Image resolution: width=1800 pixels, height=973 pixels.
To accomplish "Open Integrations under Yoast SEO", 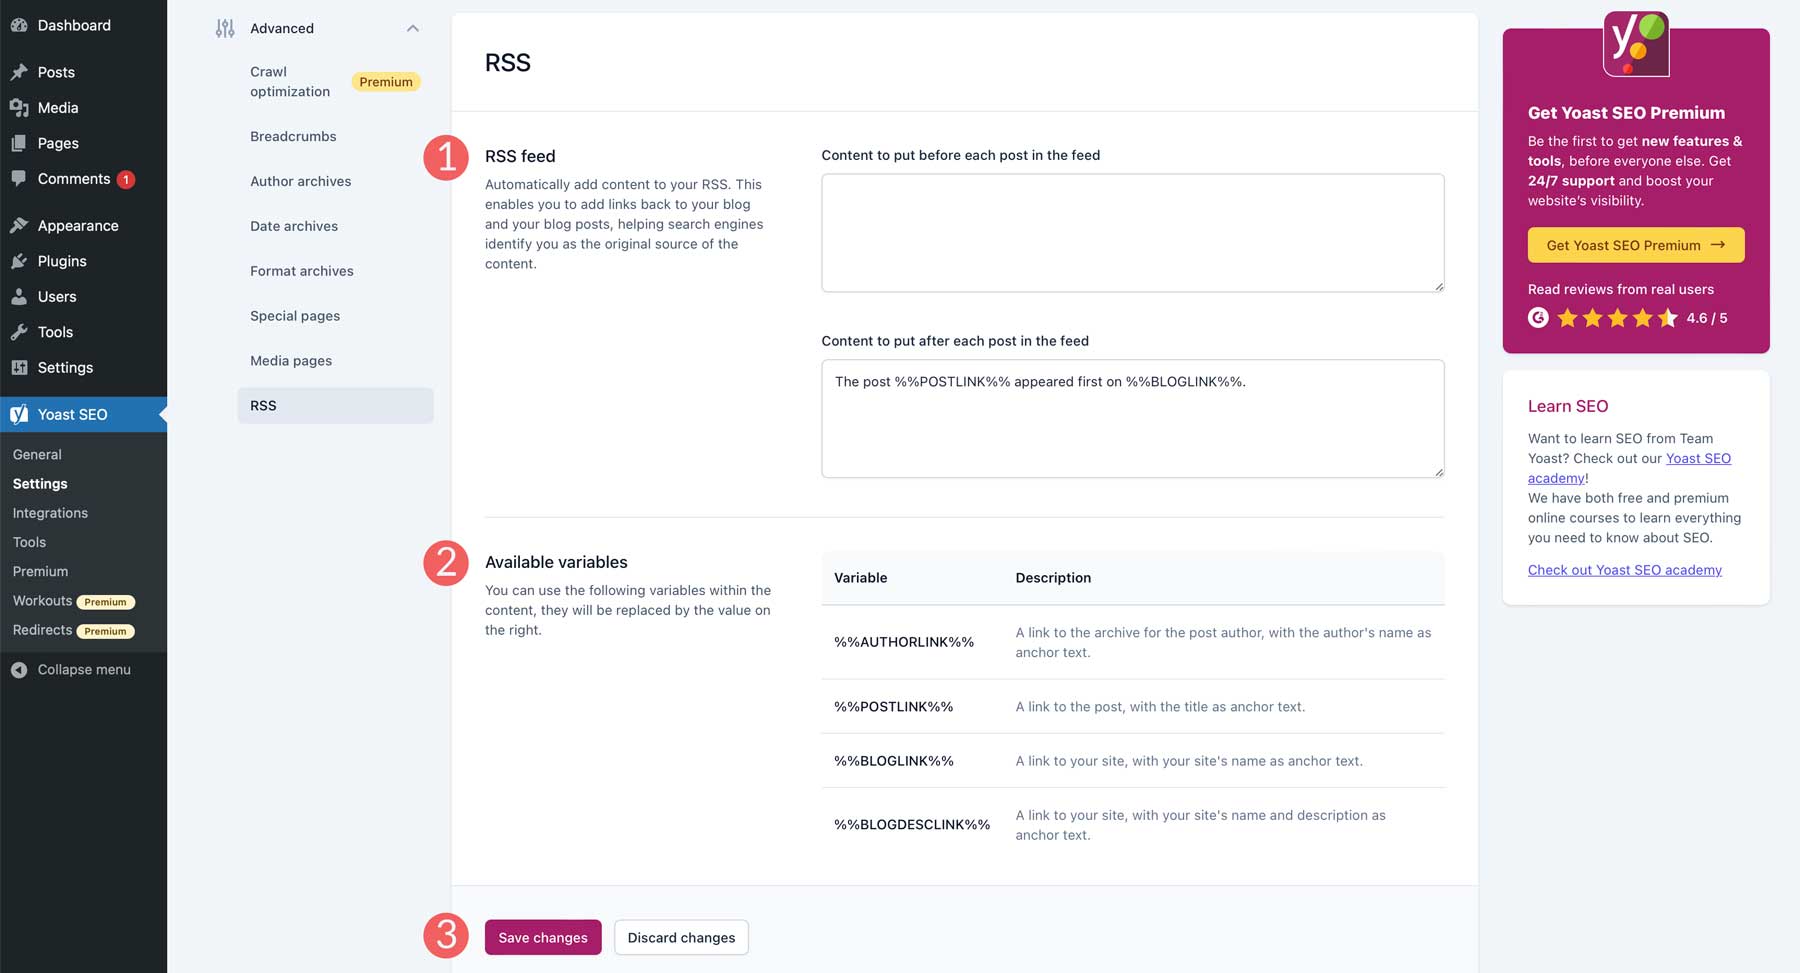I will pyautogui.click(x=49, y=512).
